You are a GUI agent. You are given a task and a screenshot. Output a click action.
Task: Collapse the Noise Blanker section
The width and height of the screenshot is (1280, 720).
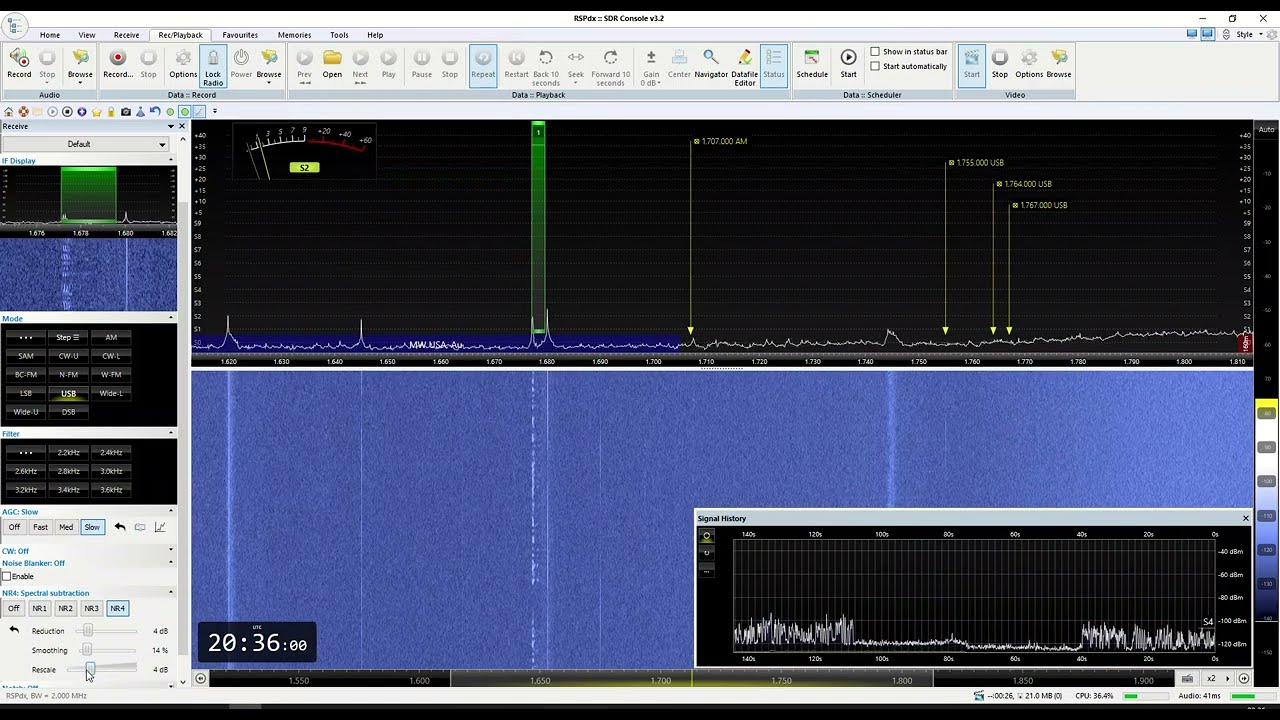tap(170, 563)
